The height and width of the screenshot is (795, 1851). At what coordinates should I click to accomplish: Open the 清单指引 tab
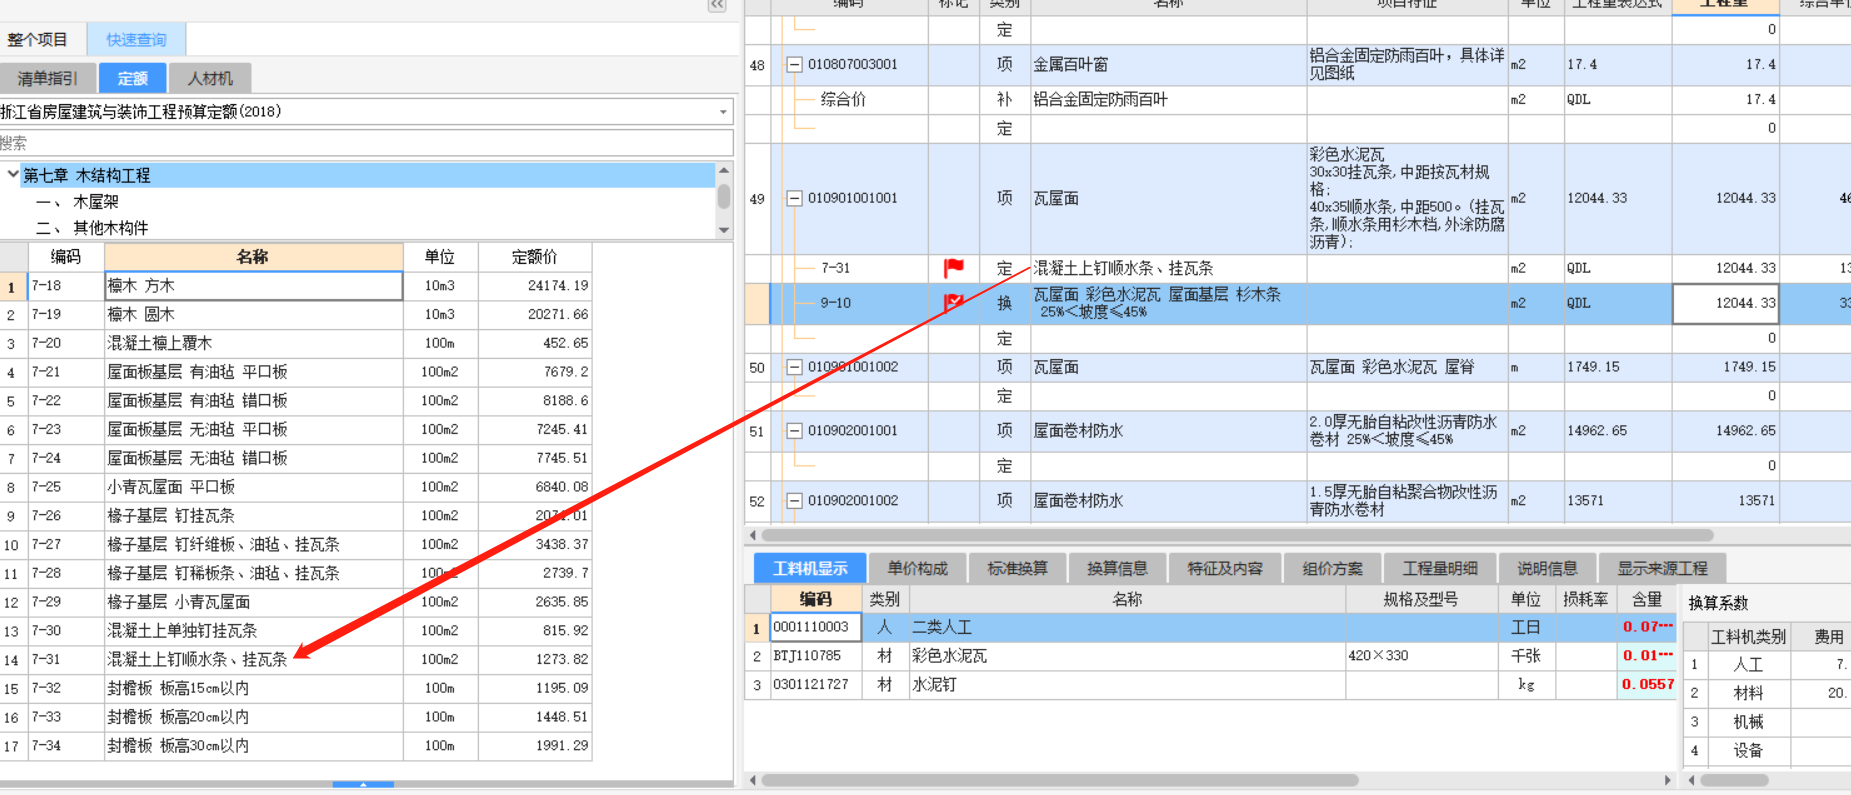tap(48, 78)
